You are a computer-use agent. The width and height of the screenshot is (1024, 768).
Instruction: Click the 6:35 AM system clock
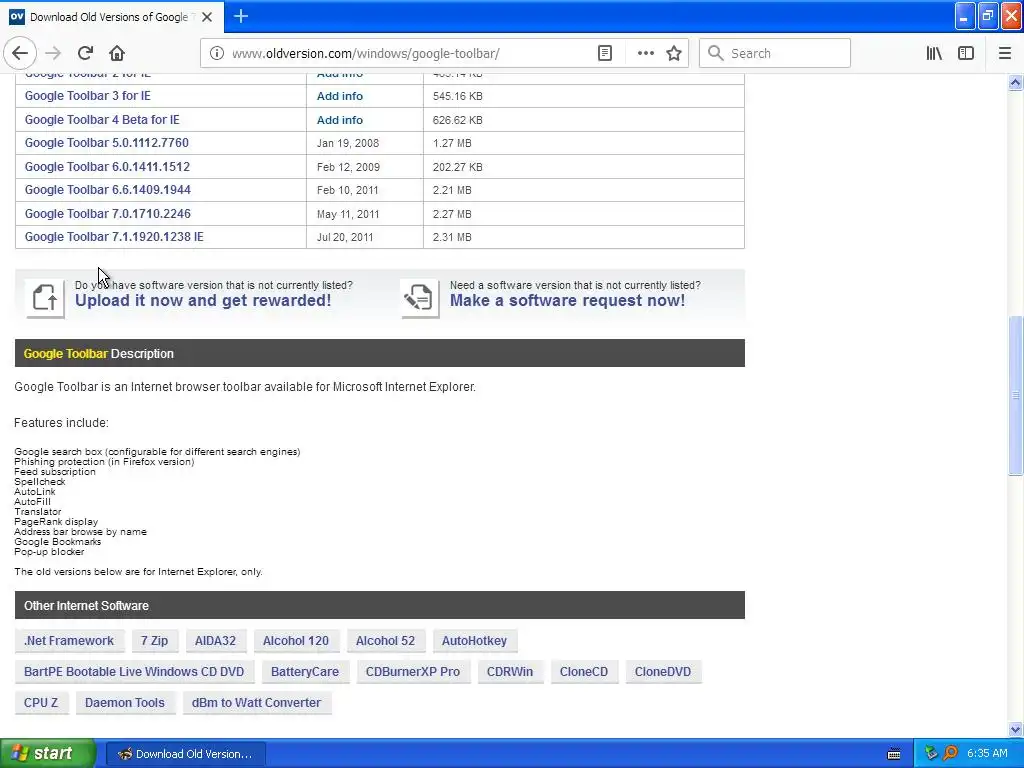[x=987, y=753]
